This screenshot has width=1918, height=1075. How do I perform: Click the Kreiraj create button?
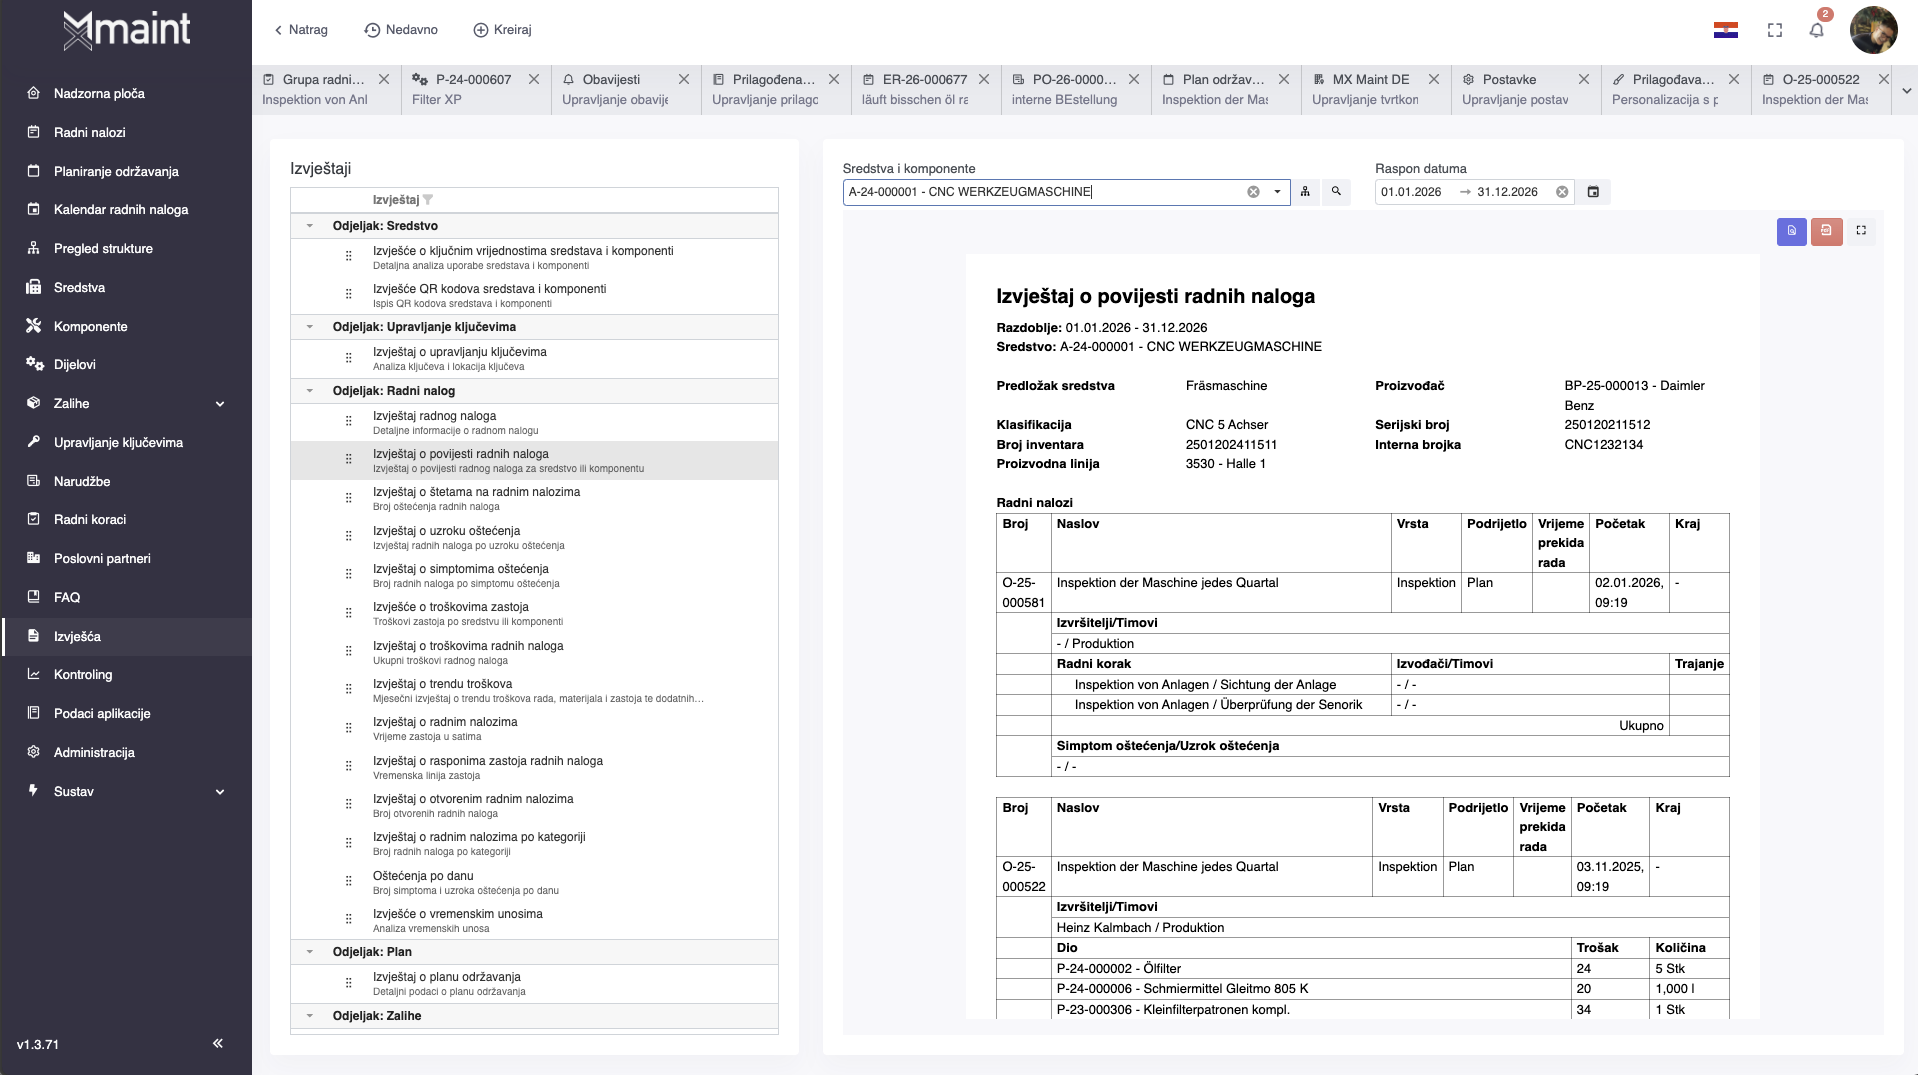pos(502,30)
